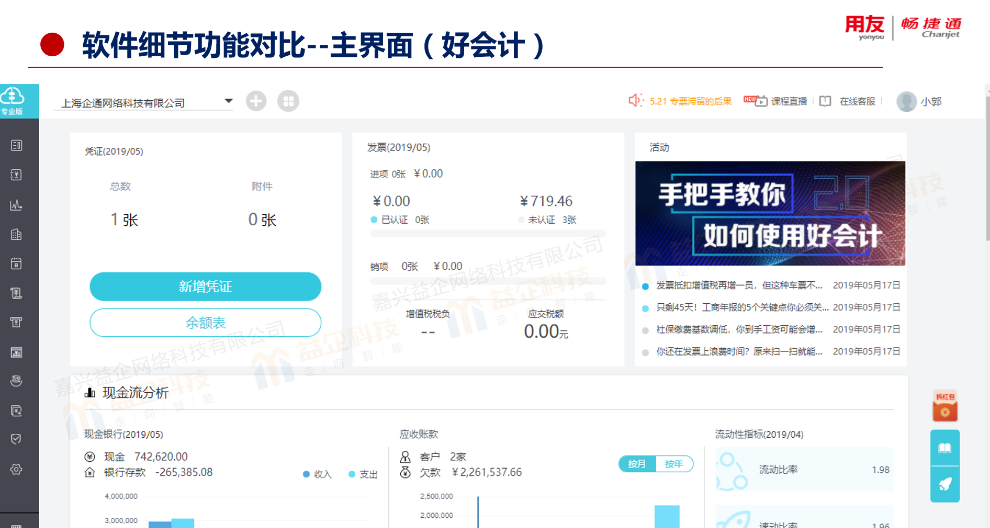This screenshot has height=528, width=990.
Task: Open the yen-document sidebar icon
Action: pos(16,175)
